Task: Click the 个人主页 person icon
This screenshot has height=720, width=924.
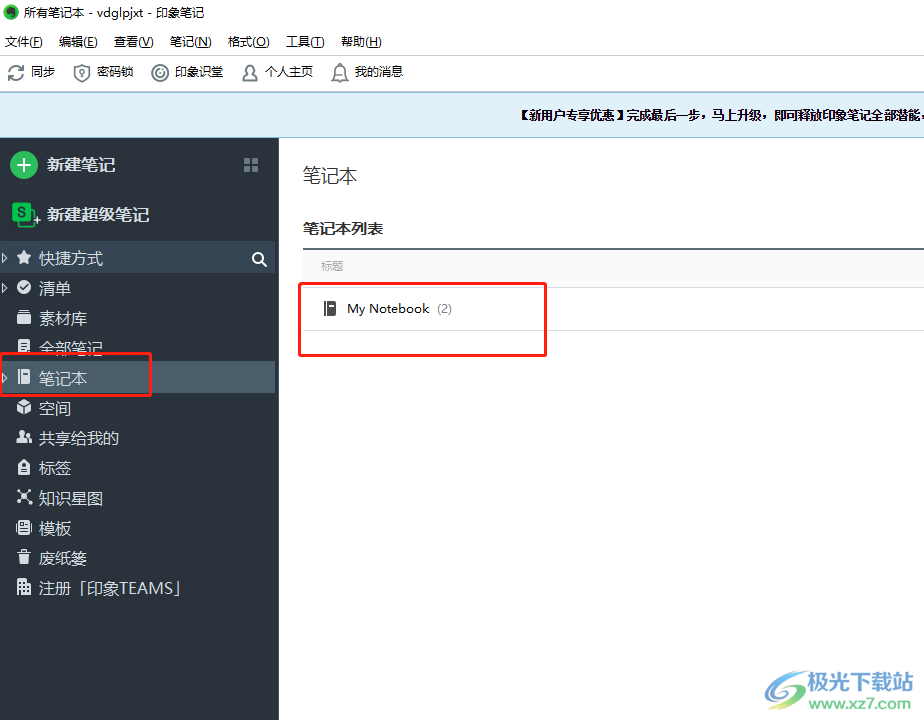Action: pyautogui.click(x=250, y=72)
